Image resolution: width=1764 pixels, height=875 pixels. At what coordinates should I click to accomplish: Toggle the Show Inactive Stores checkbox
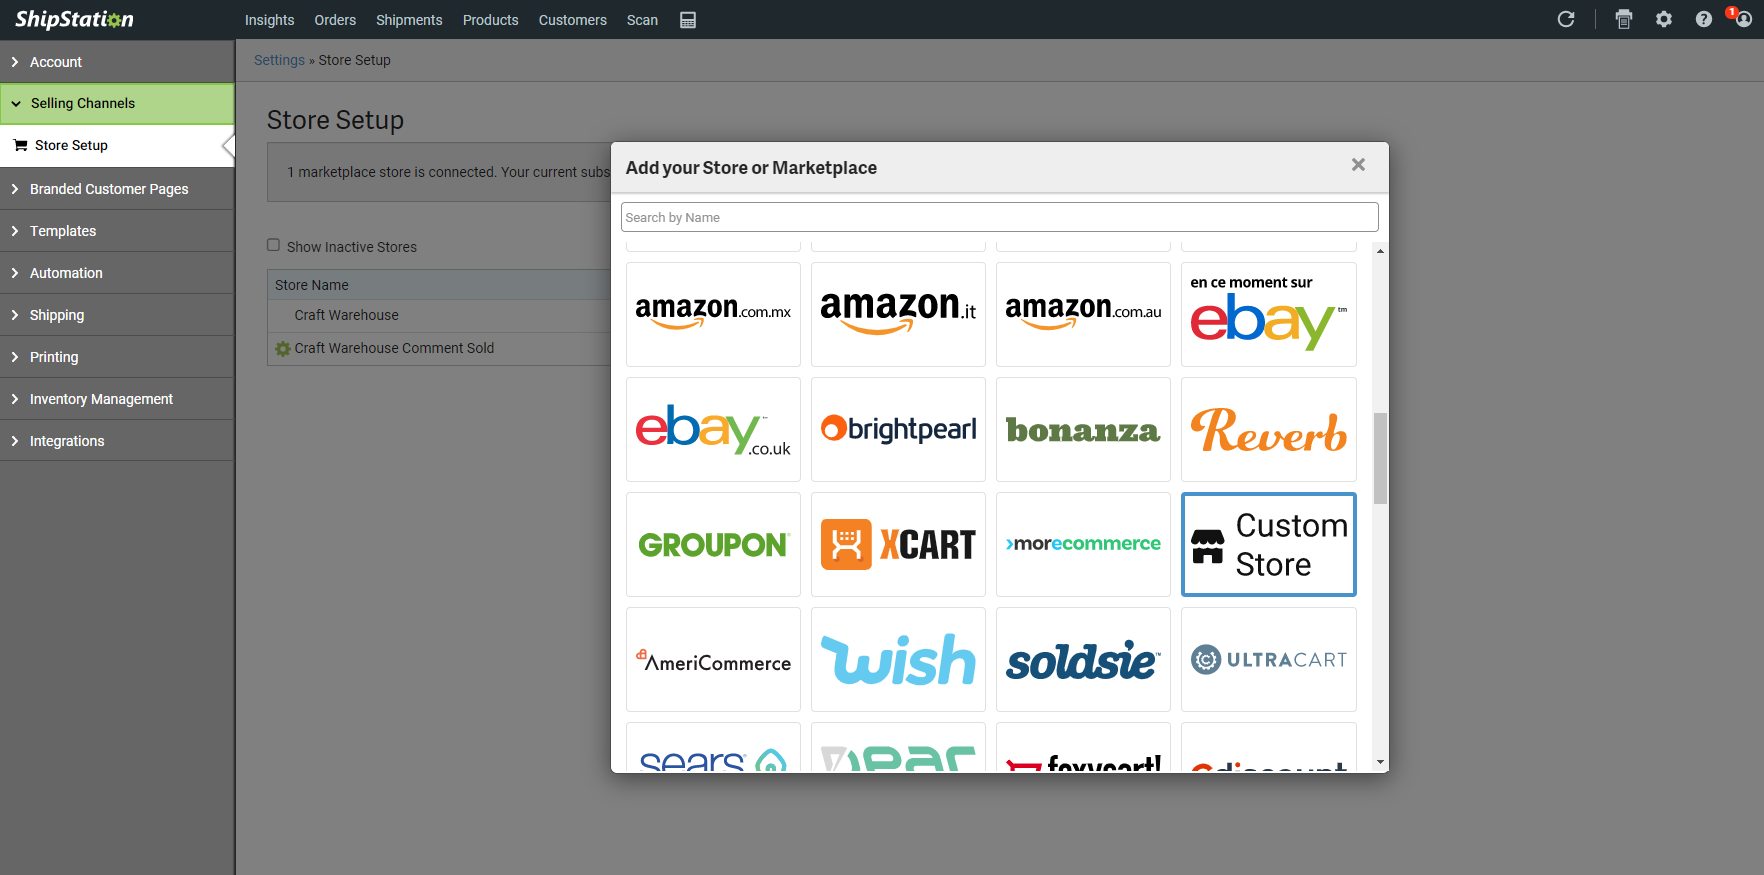[273, 245]
